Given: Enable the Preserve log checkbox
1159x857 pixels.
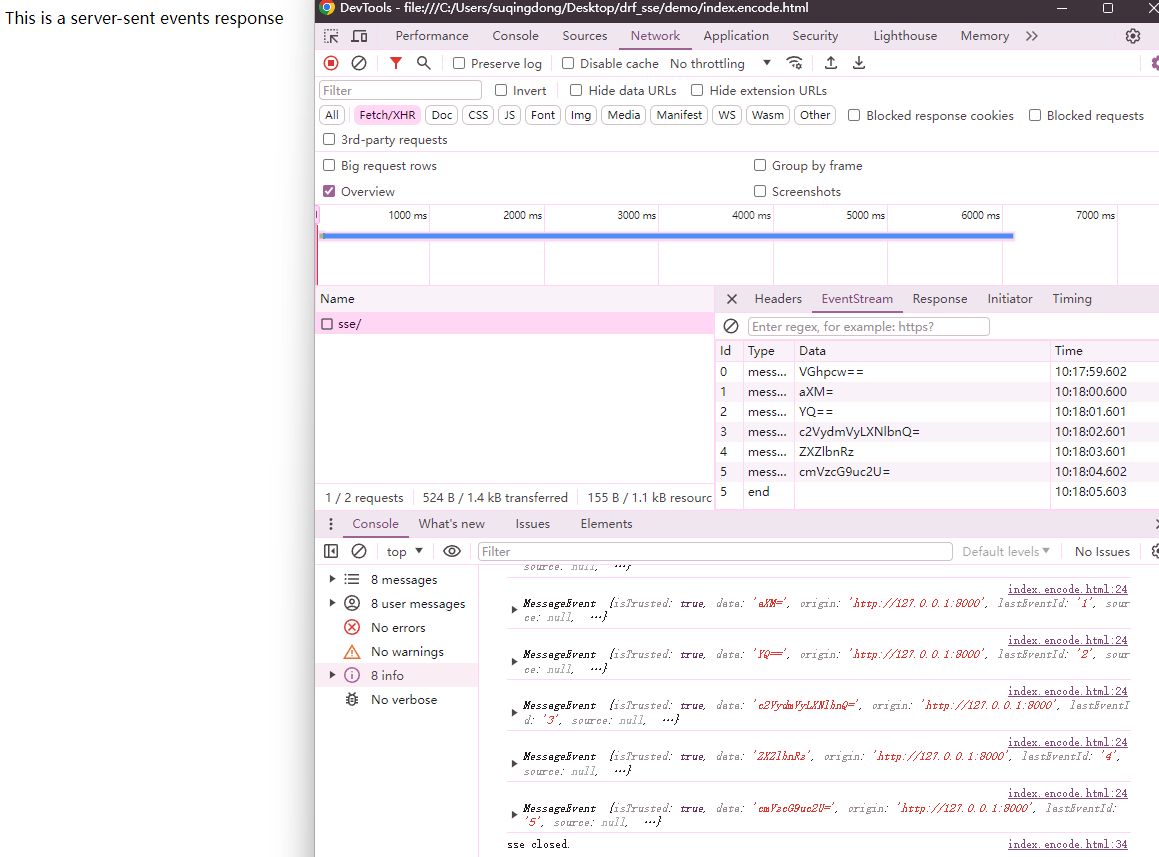Looking at the screenshot, I should tap(459, 63).
